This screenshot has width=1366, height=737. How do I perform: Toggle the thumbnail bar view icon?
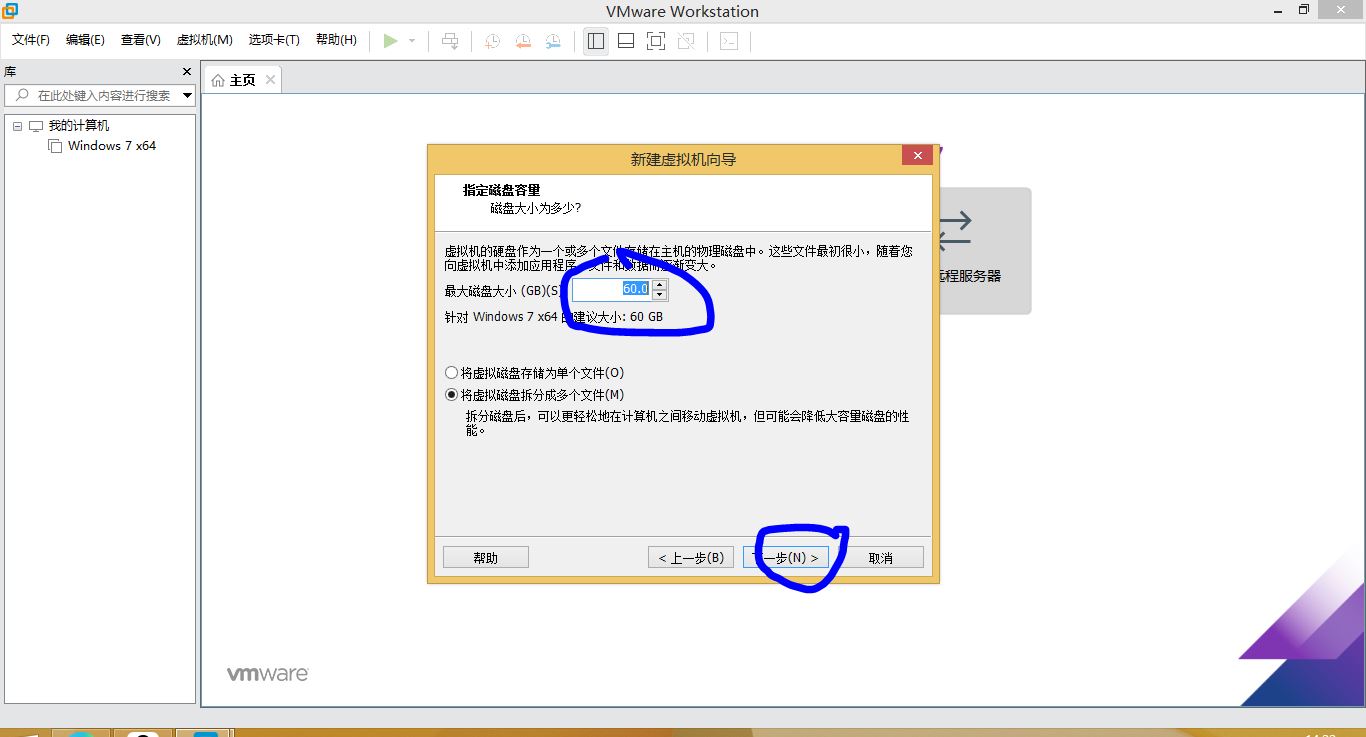[x=626, y=41]
